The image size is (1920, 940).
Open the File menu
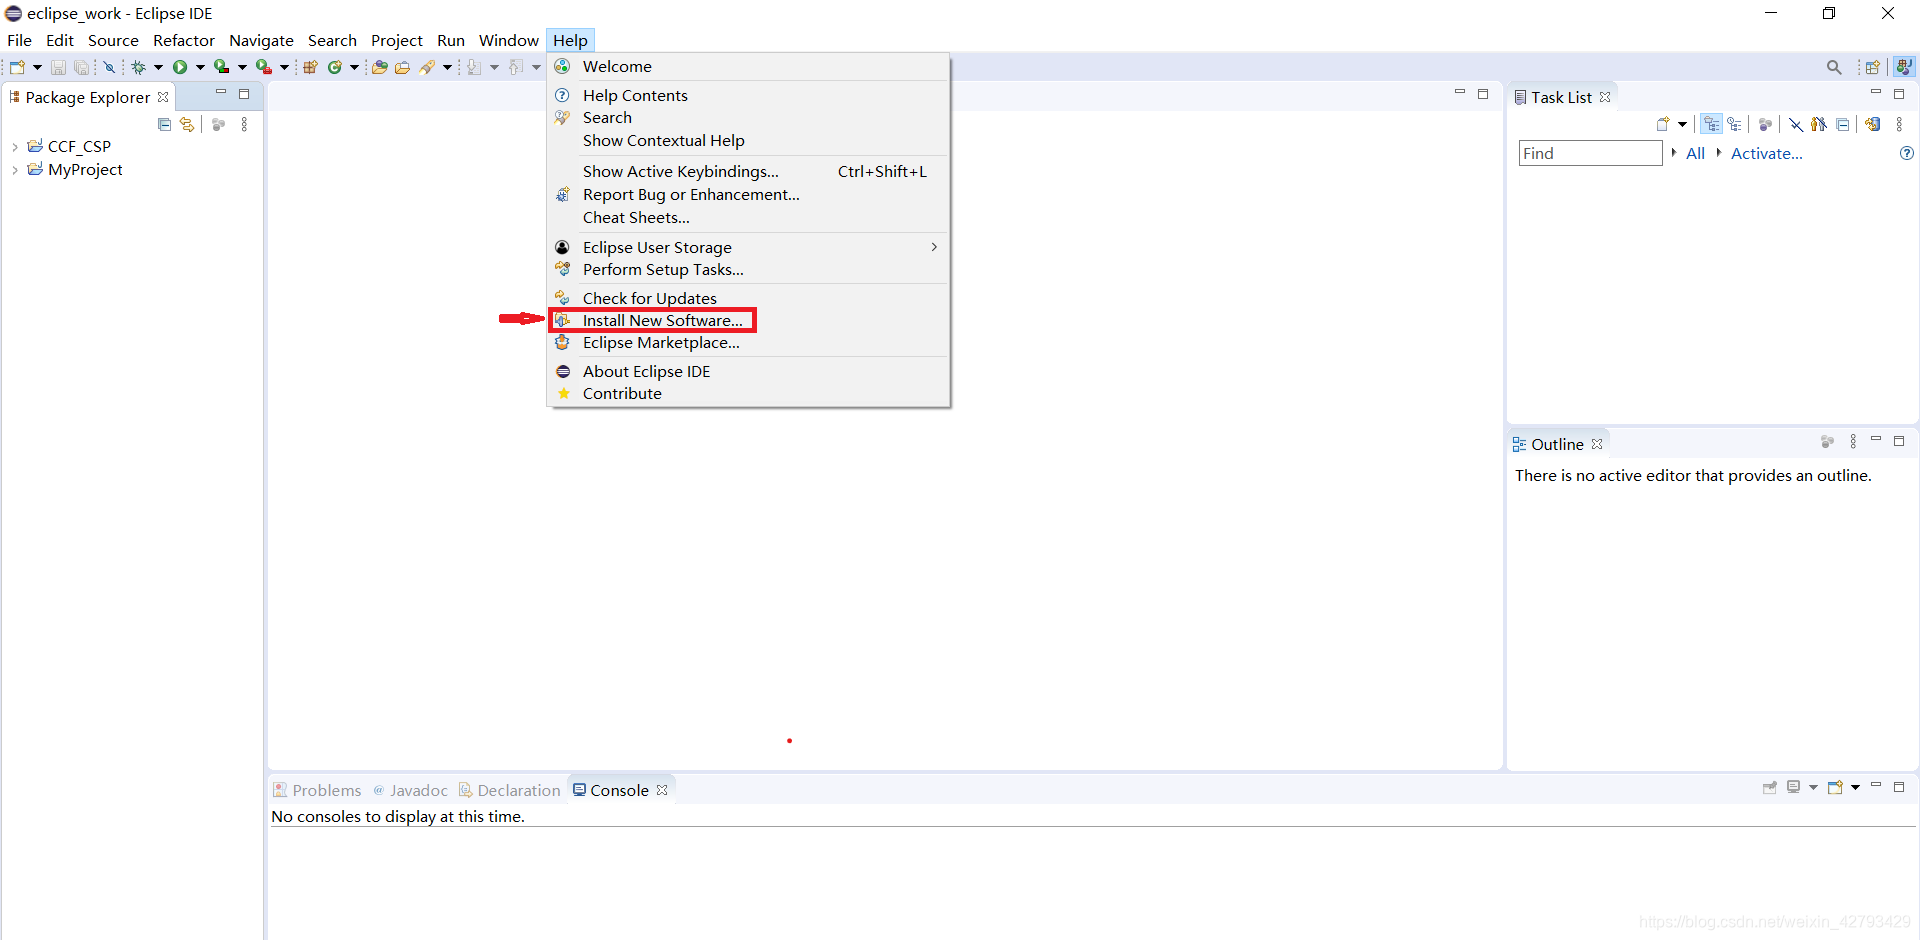point(19,40)
